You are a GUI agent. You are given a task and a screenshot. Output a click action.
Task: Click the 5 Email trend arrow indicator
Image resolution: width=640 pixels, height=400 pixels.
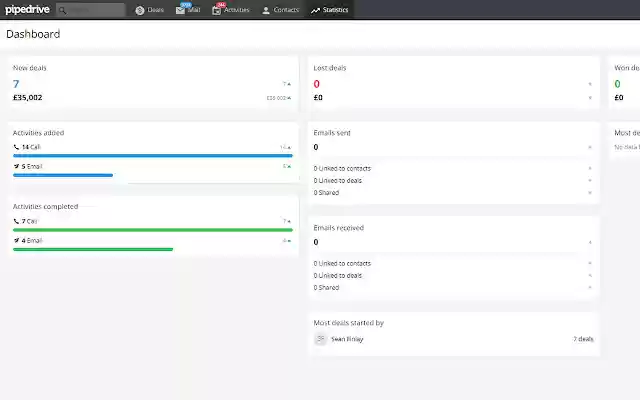tap(287, 167)
